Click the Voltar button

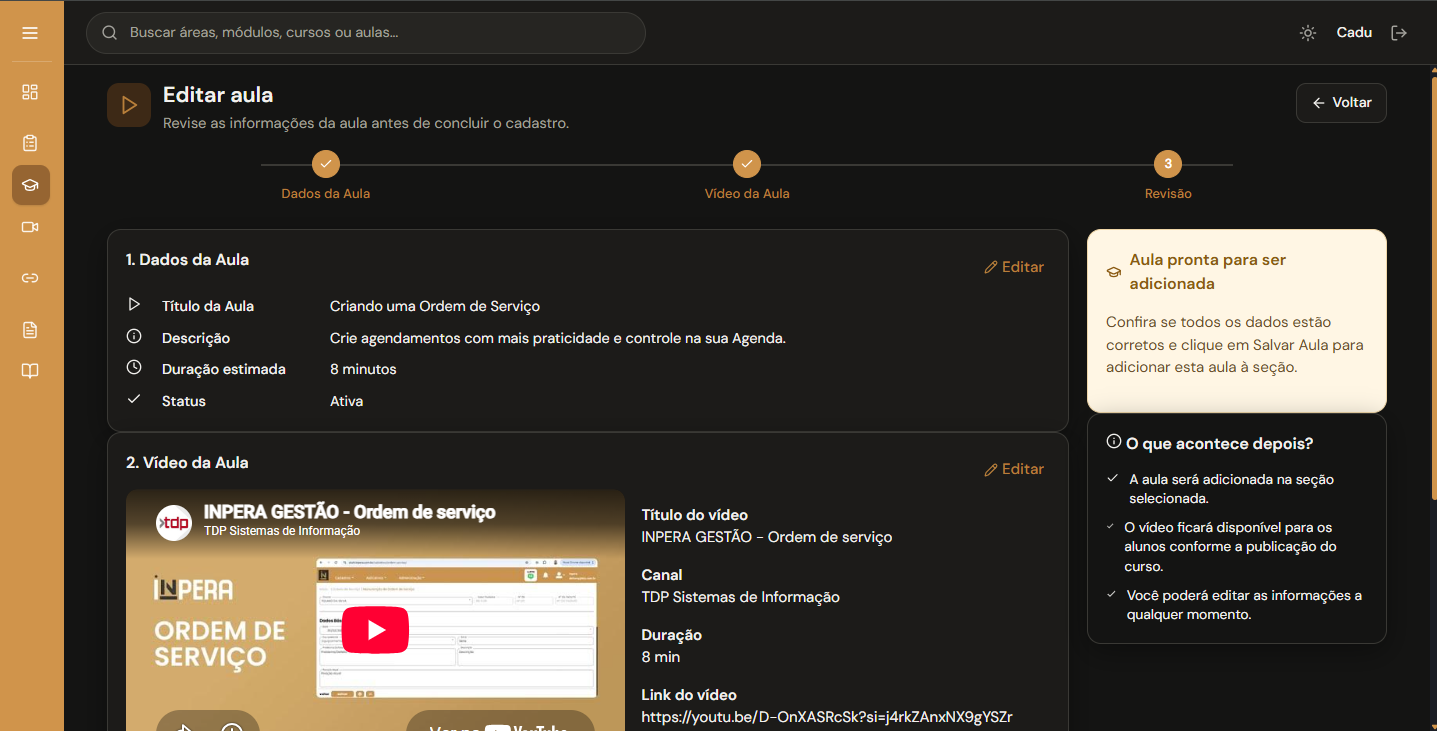coord(1341,103)
